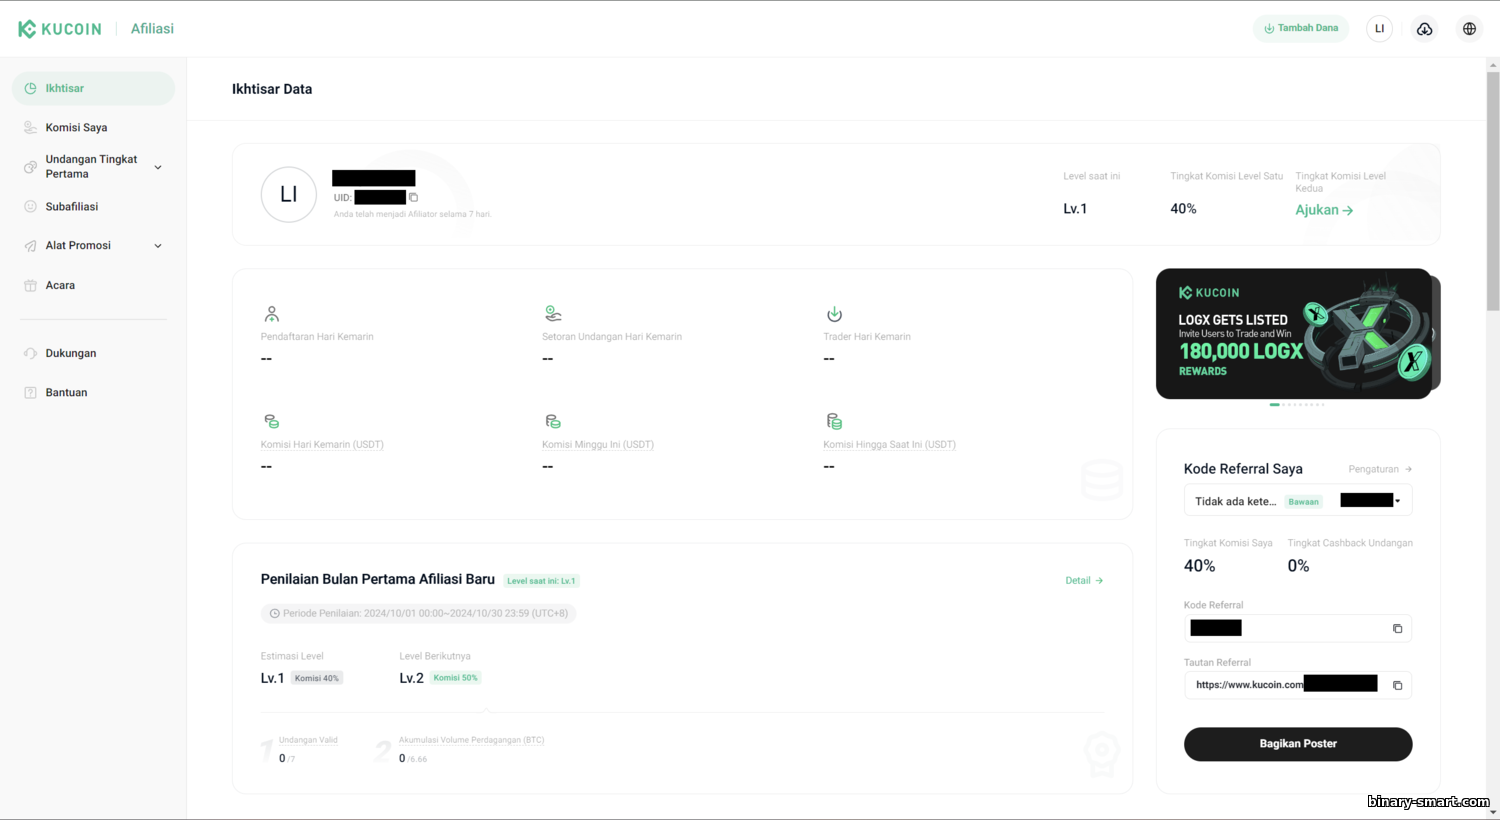Click the Komisi Hari Kemarin coin icon
1500x820 pixels.
click(271, 421)
